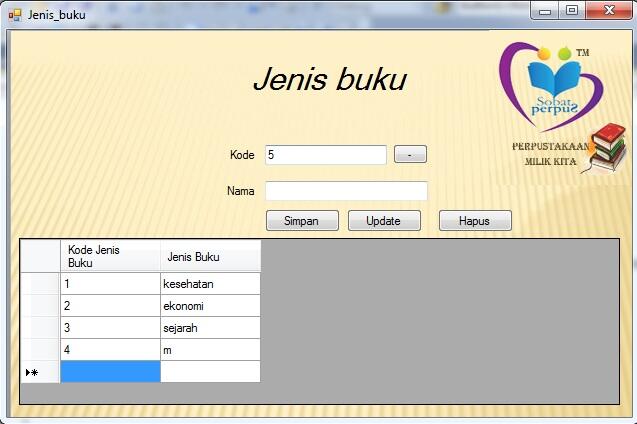Viewport: 637px width, 424px height.
Task: Select the kesehatan cell
Action: point(210,283)
